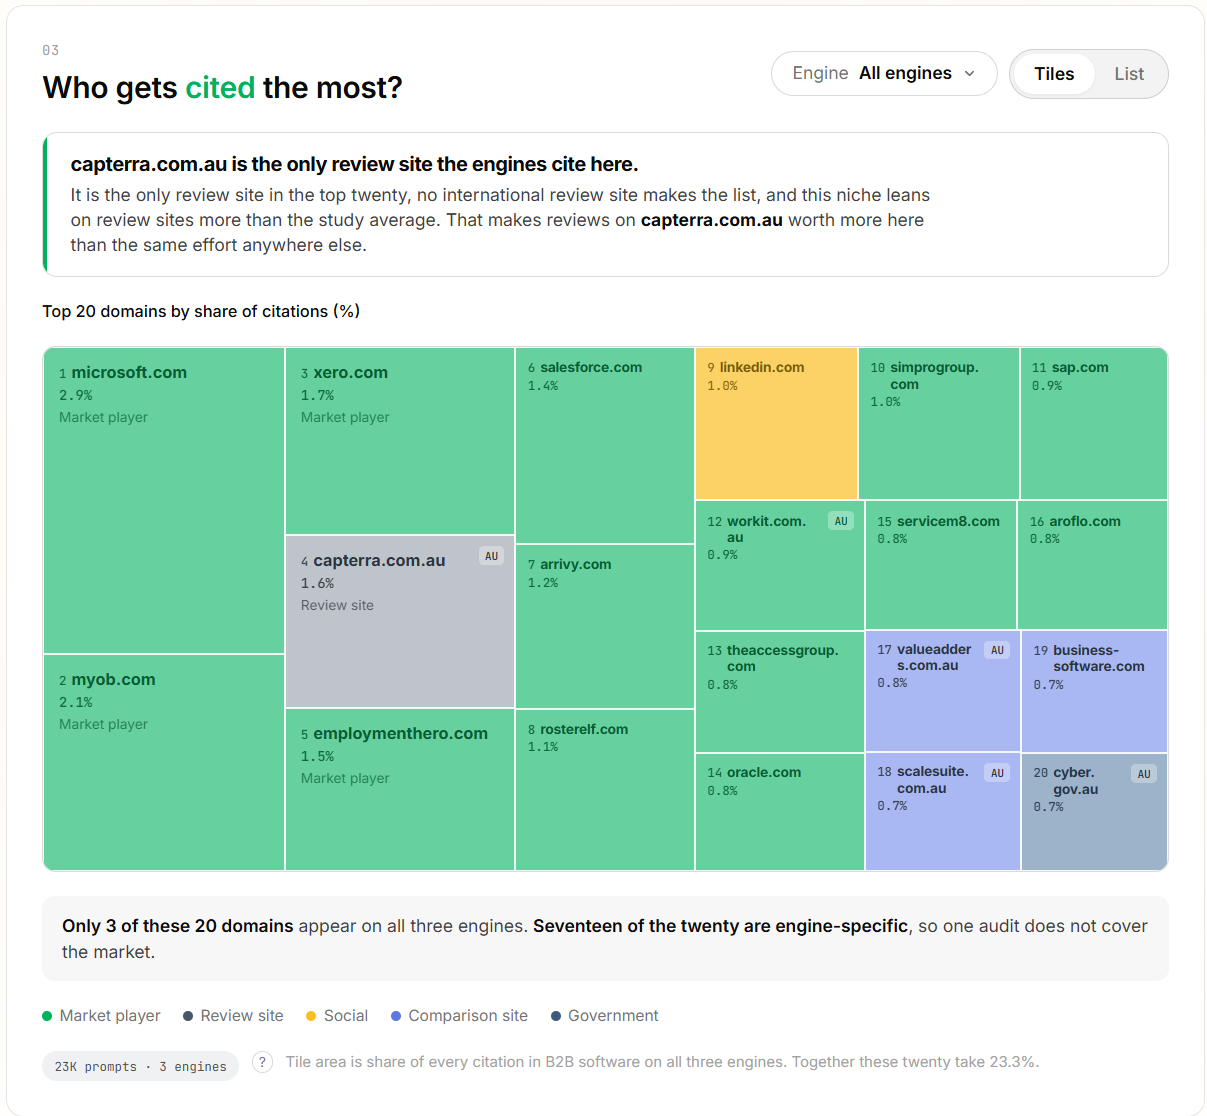Click the Social legend entry
Viewport: 1207px width, 1116px height.
(337, 1016)
